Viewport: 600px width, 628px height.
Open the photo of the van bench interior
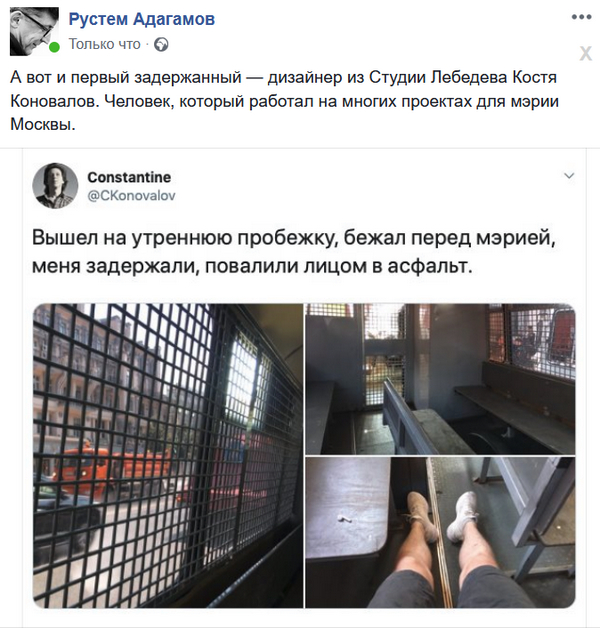(x=440, y=379)
